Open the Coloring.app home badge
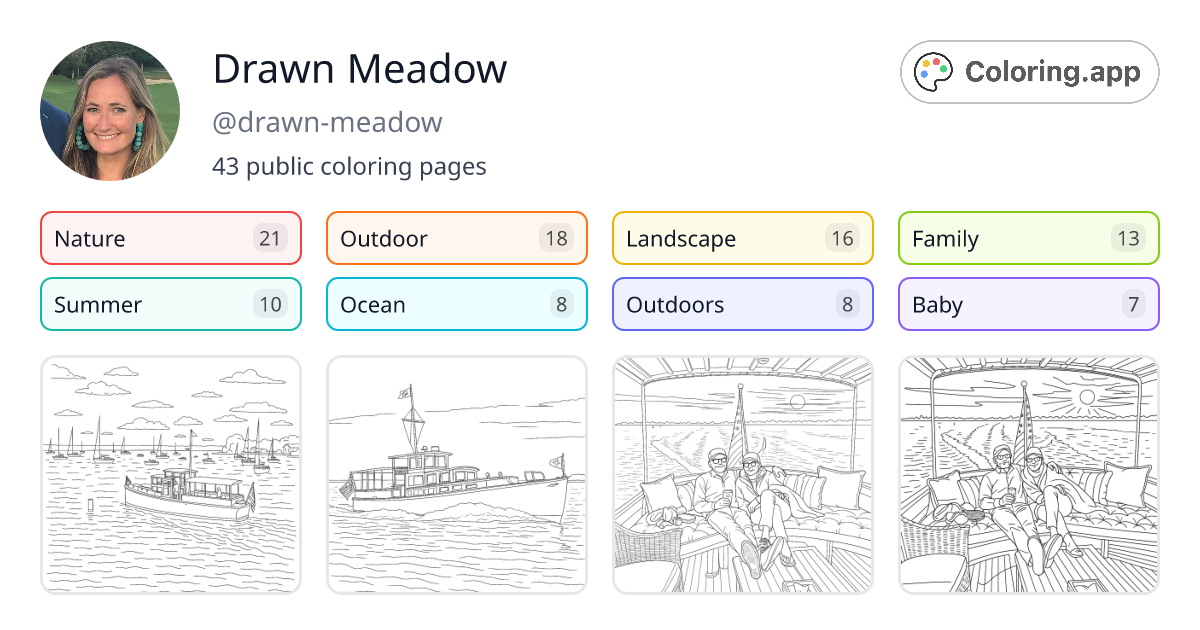Viewport: 1200px width, 630px height. [1029, 72]
